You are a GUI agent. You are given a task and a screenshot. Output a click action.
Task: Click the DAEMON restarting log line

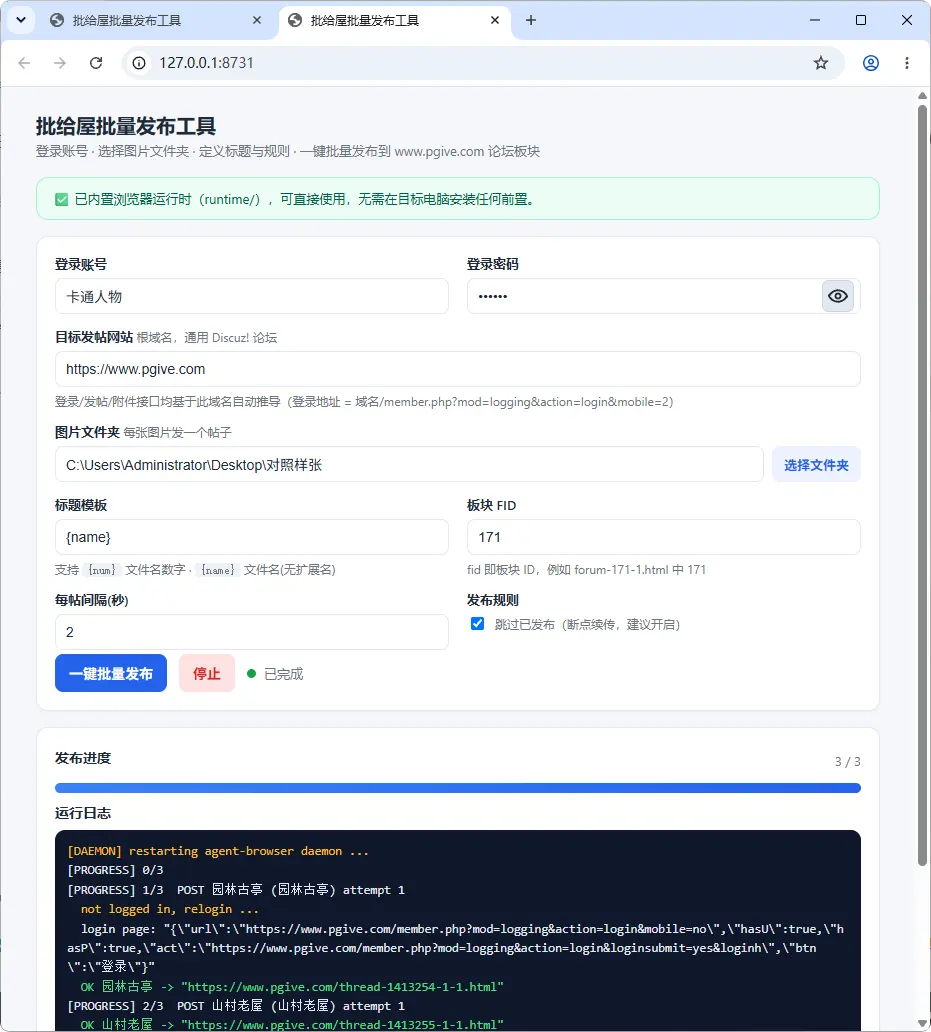pyautogui.click(x=218, y=851)
